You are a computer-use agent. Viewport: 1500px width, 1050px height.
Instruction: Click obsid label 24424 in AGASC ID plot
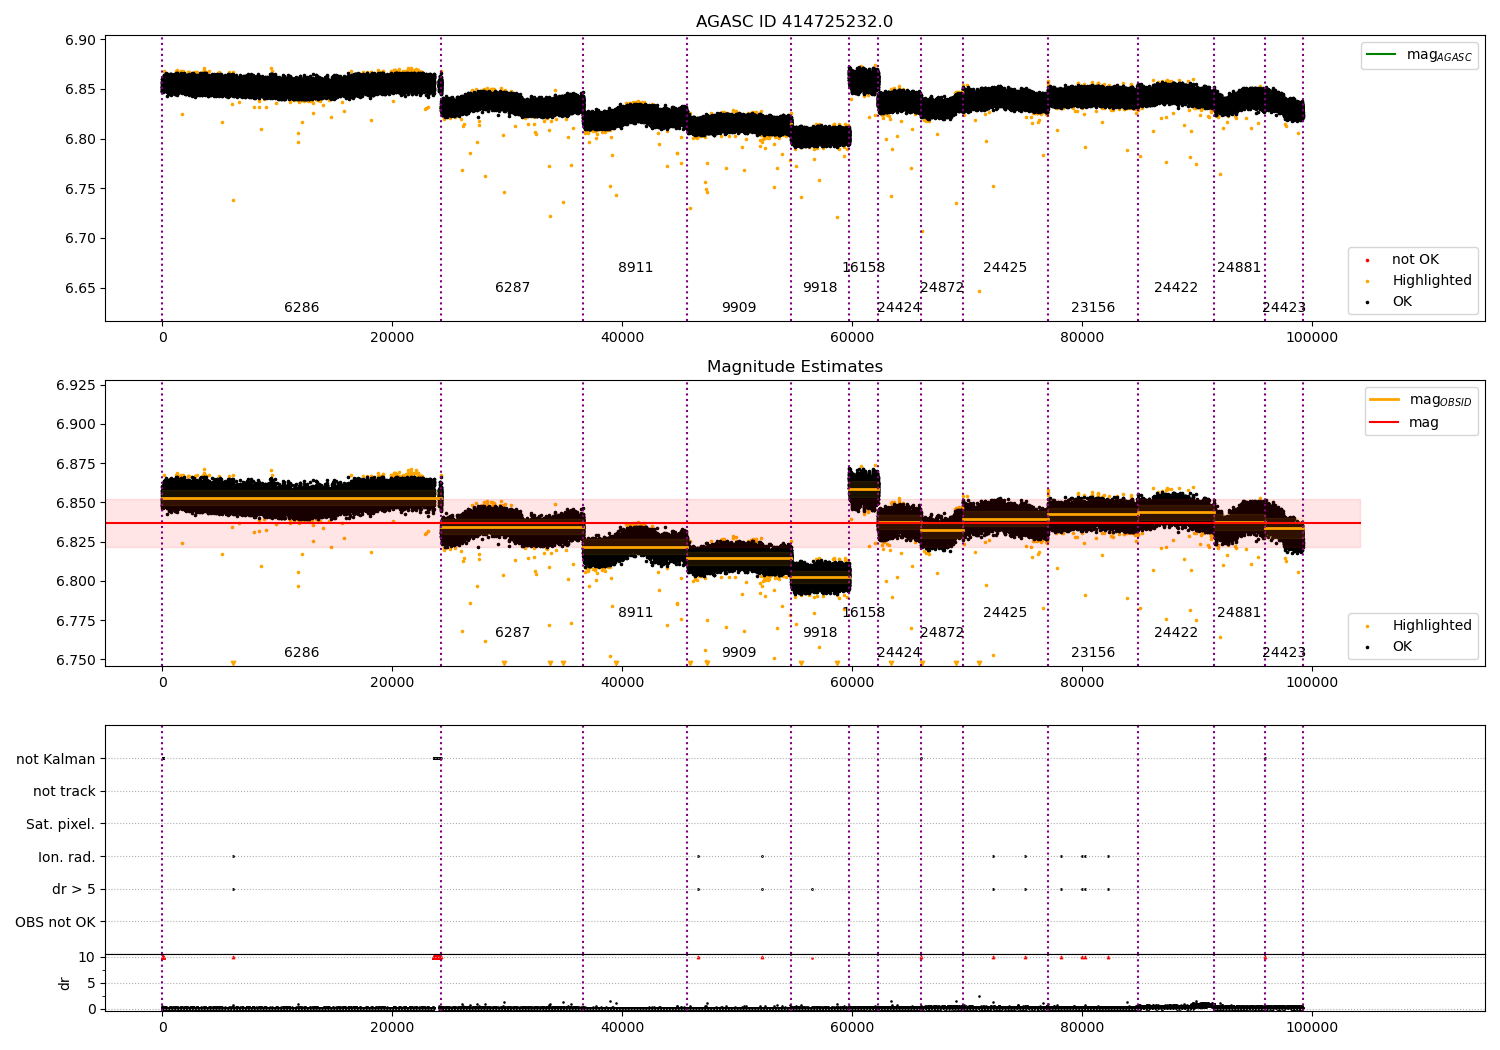tap(899, 308)
